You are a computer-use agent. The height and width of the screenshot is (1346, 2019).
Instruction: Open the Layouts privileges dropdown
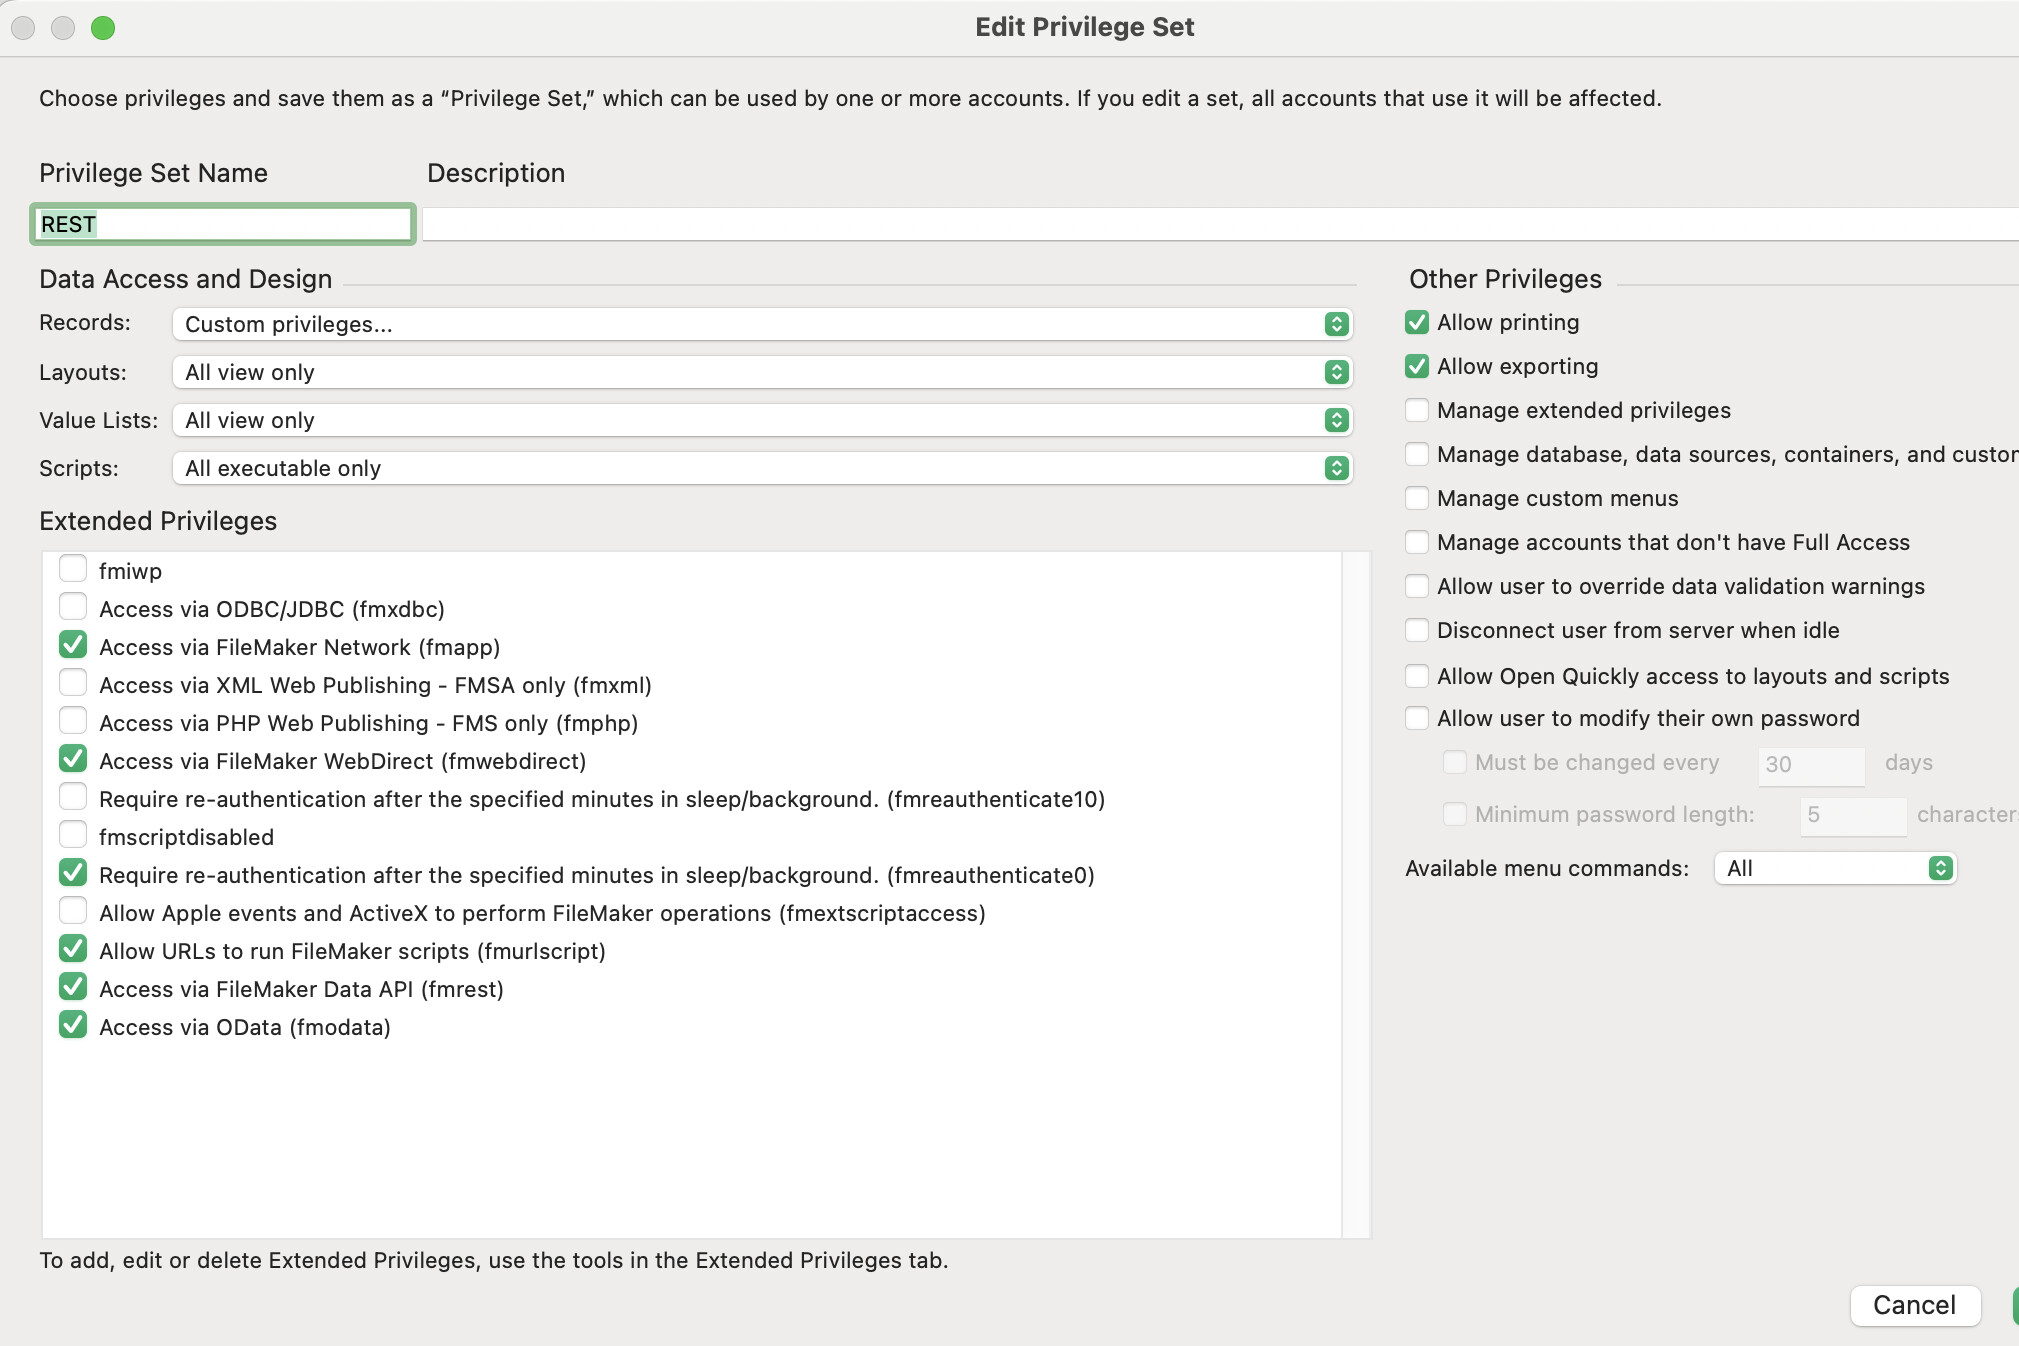[762, 372]
